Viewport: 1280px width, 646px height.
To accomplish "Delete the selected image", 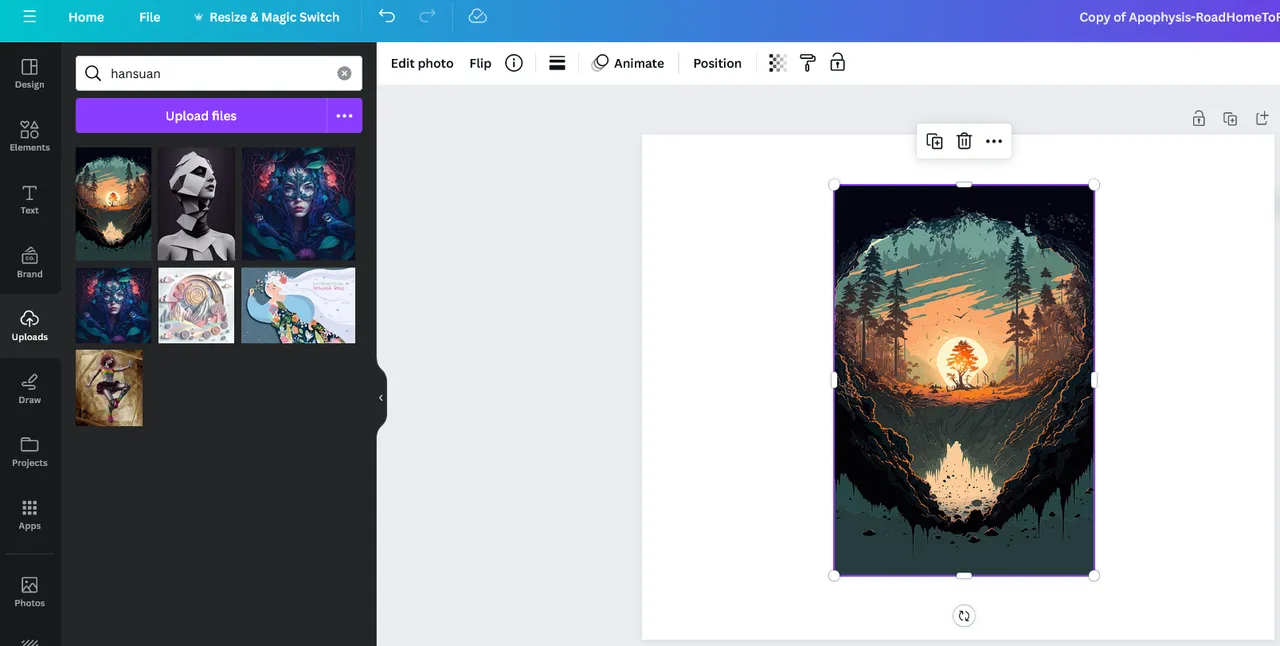I will pos(964,141).
